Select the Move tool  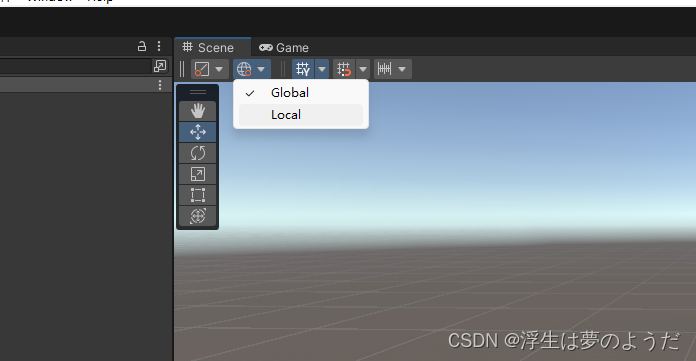198,132
